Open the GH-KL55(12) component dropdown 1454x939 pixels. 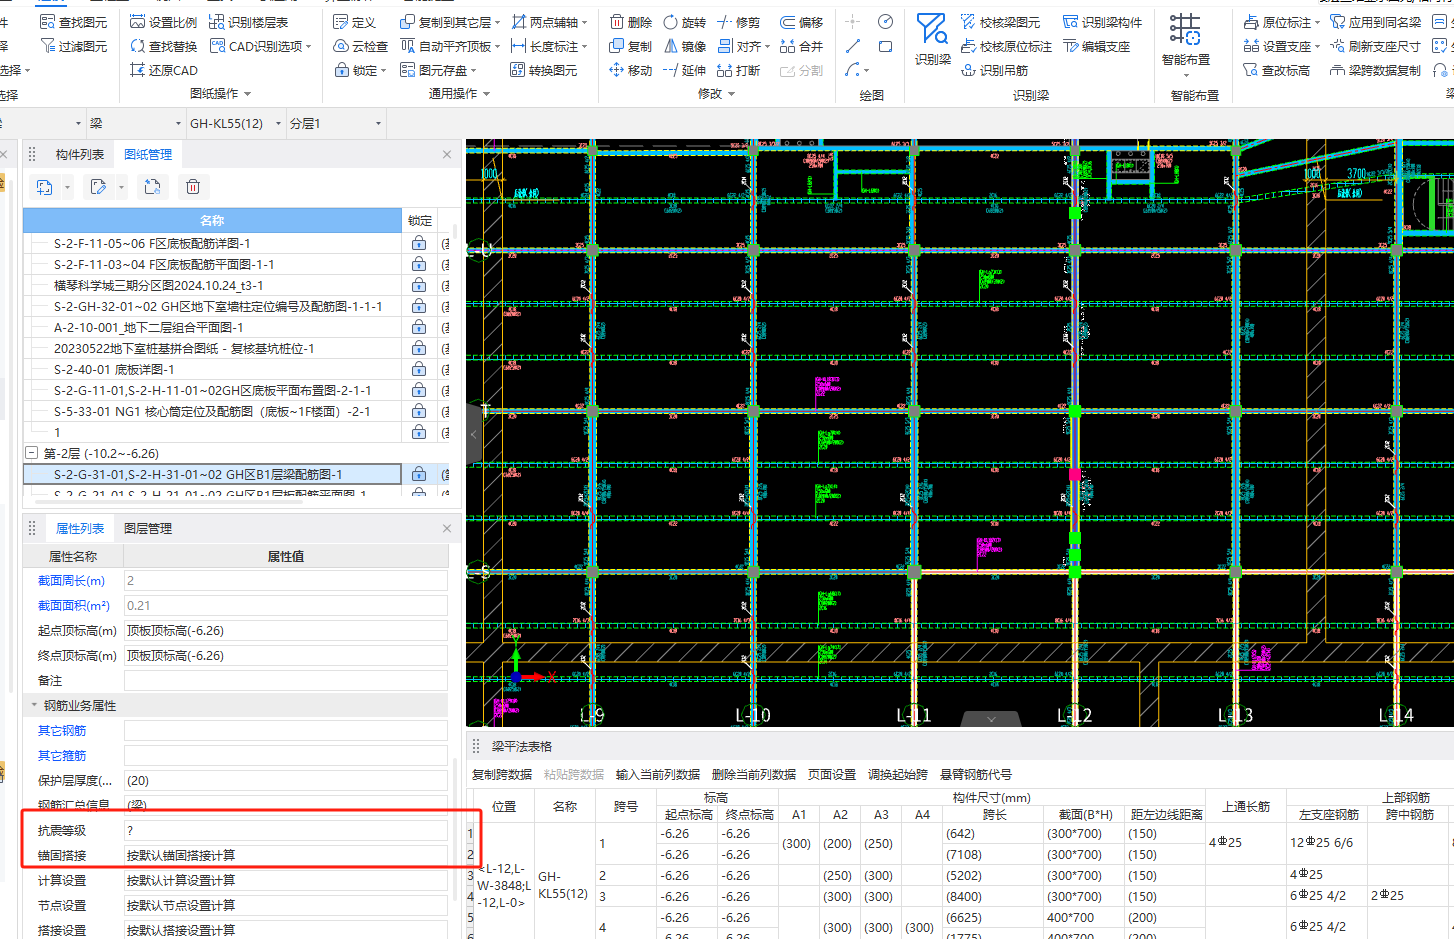coord(278,124)
